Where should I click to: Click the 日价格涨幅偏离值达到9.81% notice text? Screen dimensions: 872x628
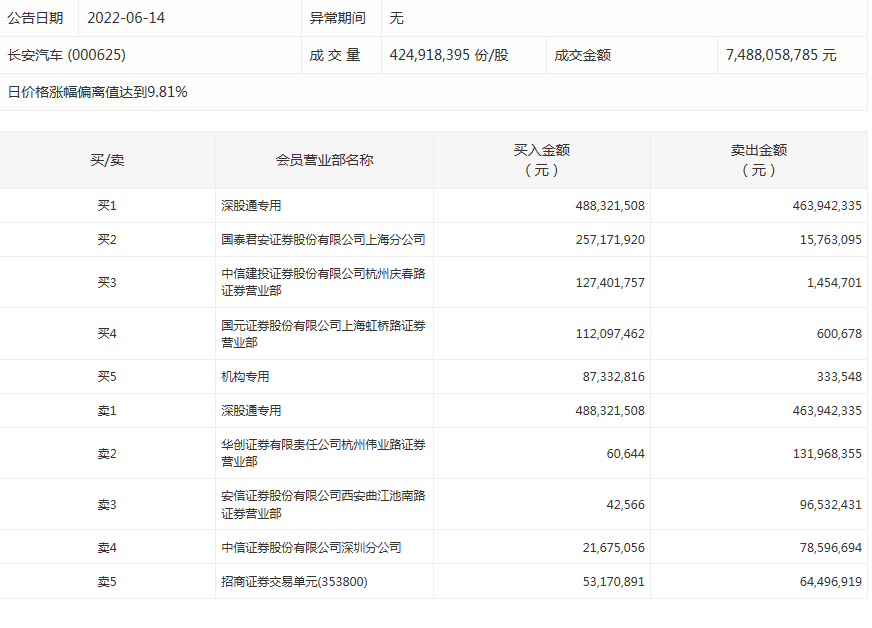pyautogui.click(x=98, y=92)
